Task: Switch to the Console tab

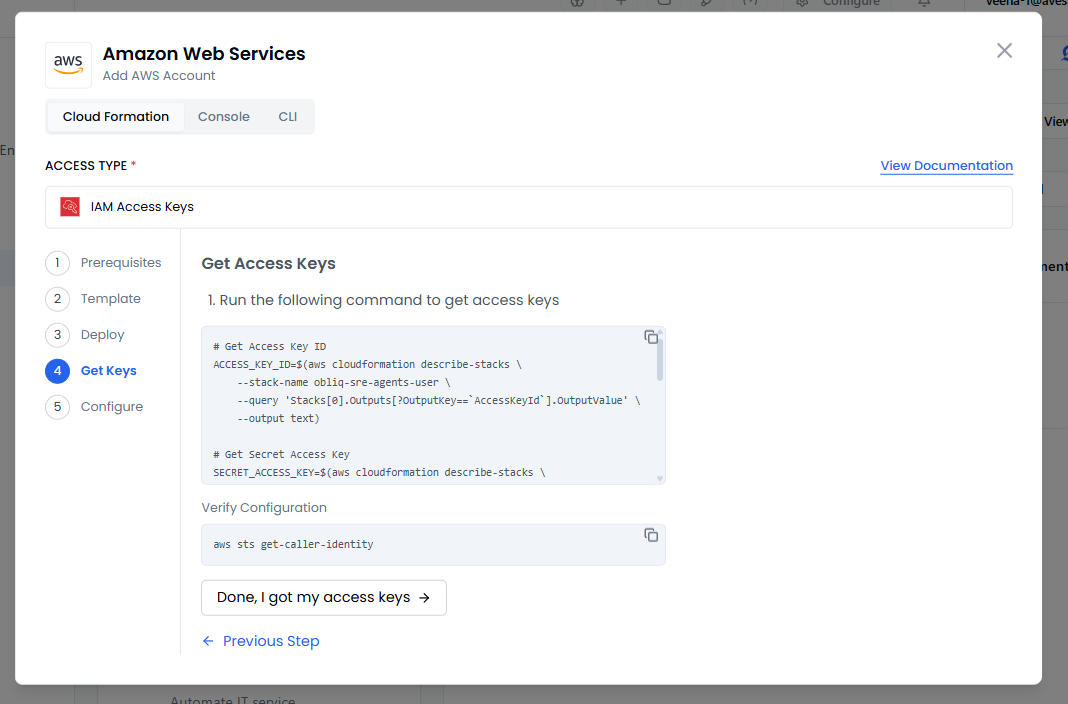Action: pyautogui.click(x=223, y=117)
